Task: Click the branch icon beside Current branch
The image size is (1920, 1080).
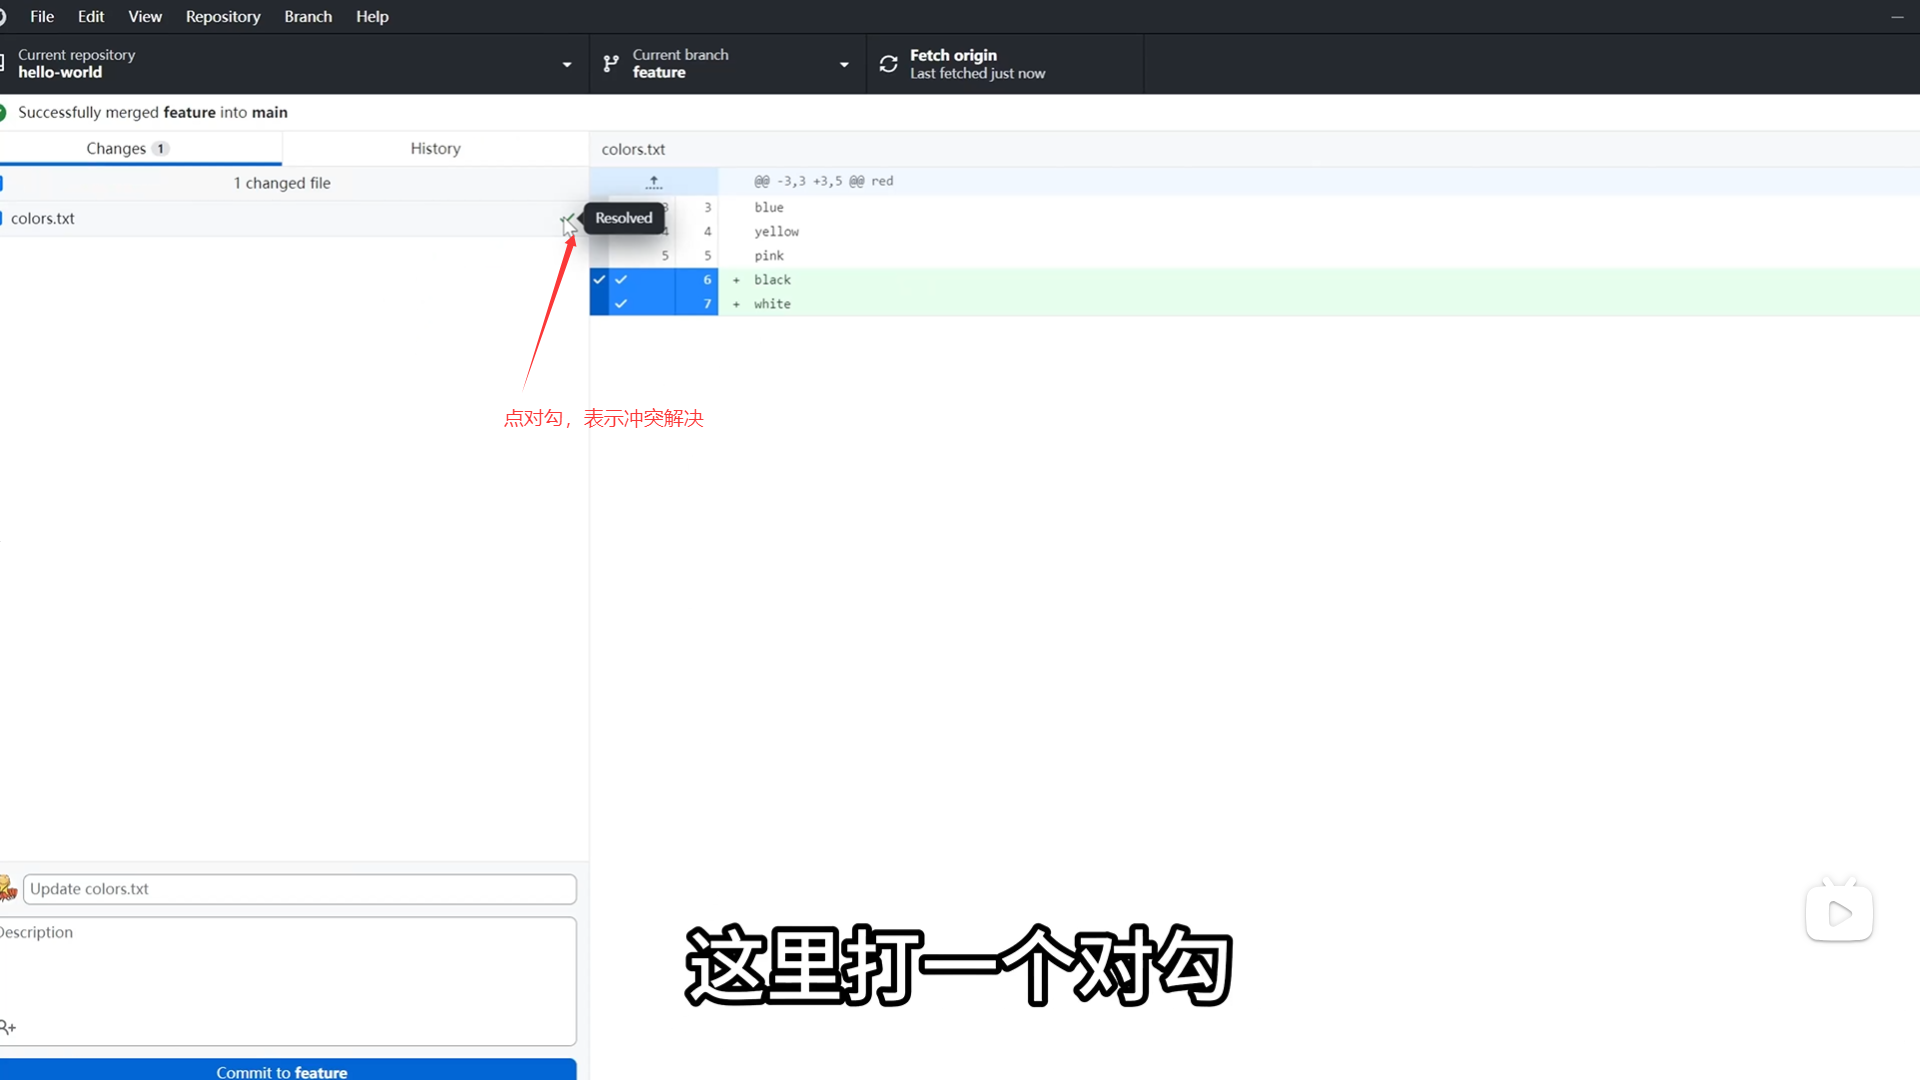Action: (611, 64)
